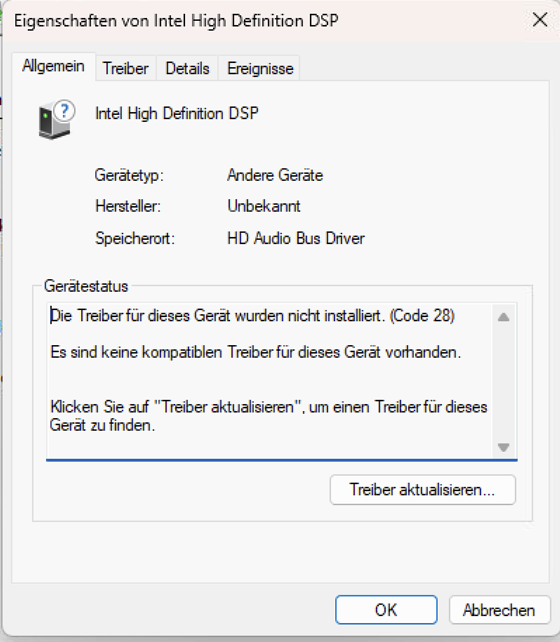Cancel with the Abbrechen button
The width and height of the screenshot is (560, 642).
coord(499,610)
